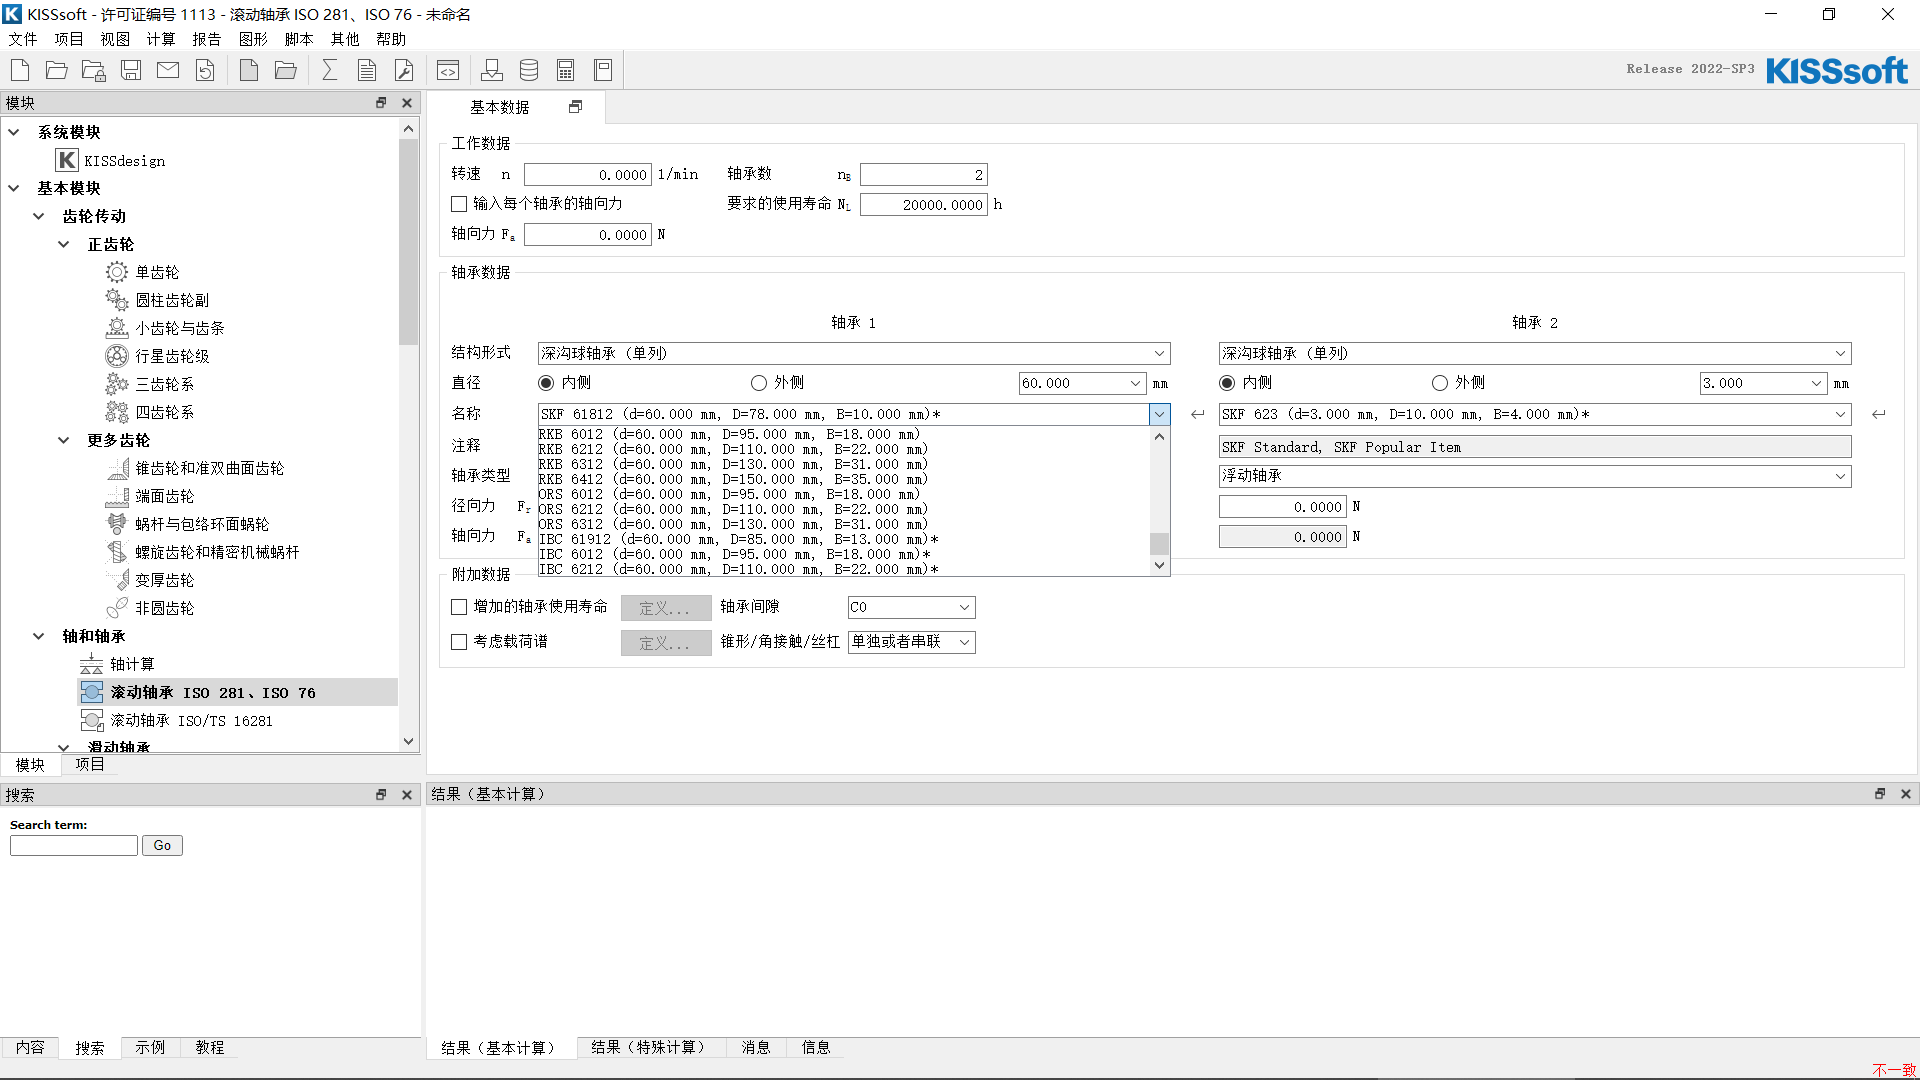Collapse the 轴和轴承 tree node
The height and width of the screenshot is (1080, 1920).
pos(39,636)
